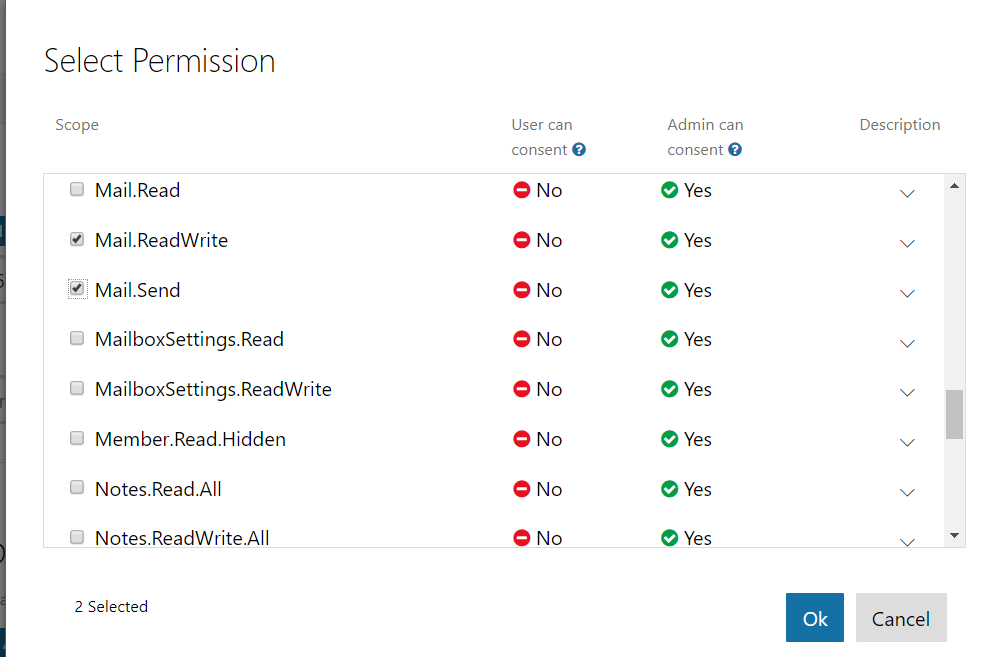
Task: Click the scroll down arrow of the list
Action: pos(955,536)
